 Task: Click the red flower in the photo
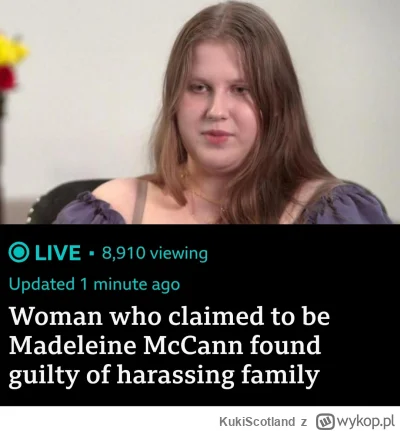[7, 78]
